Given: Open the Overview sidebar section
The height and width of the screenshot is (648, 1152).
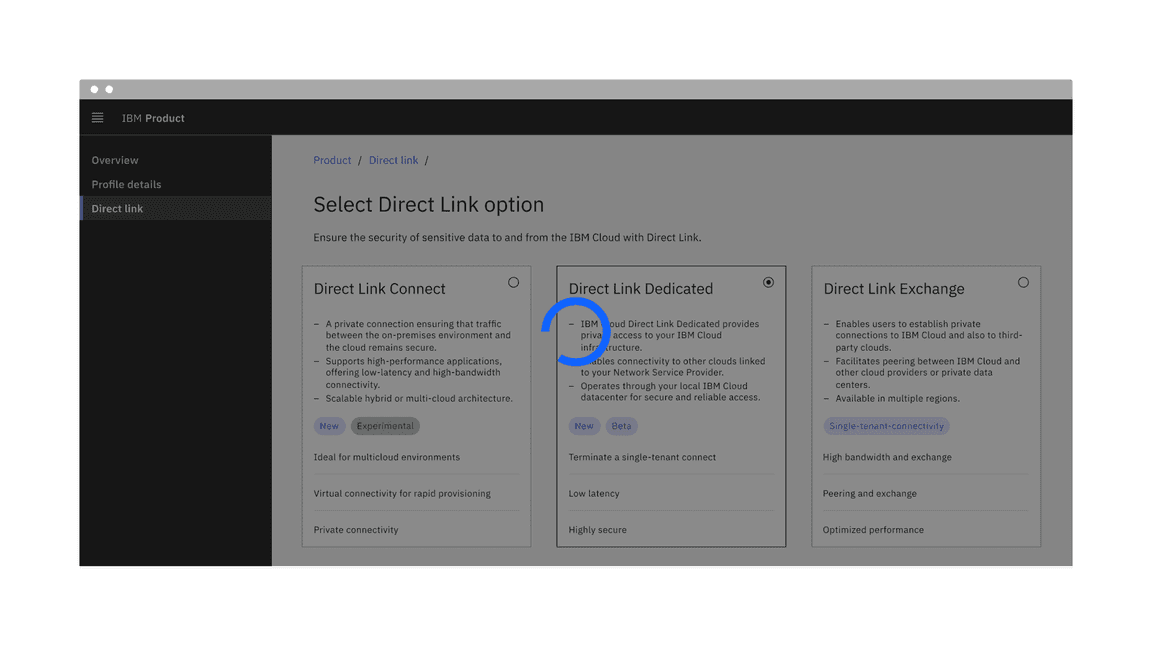Looking at the screenshot, I should coord(114,160).
